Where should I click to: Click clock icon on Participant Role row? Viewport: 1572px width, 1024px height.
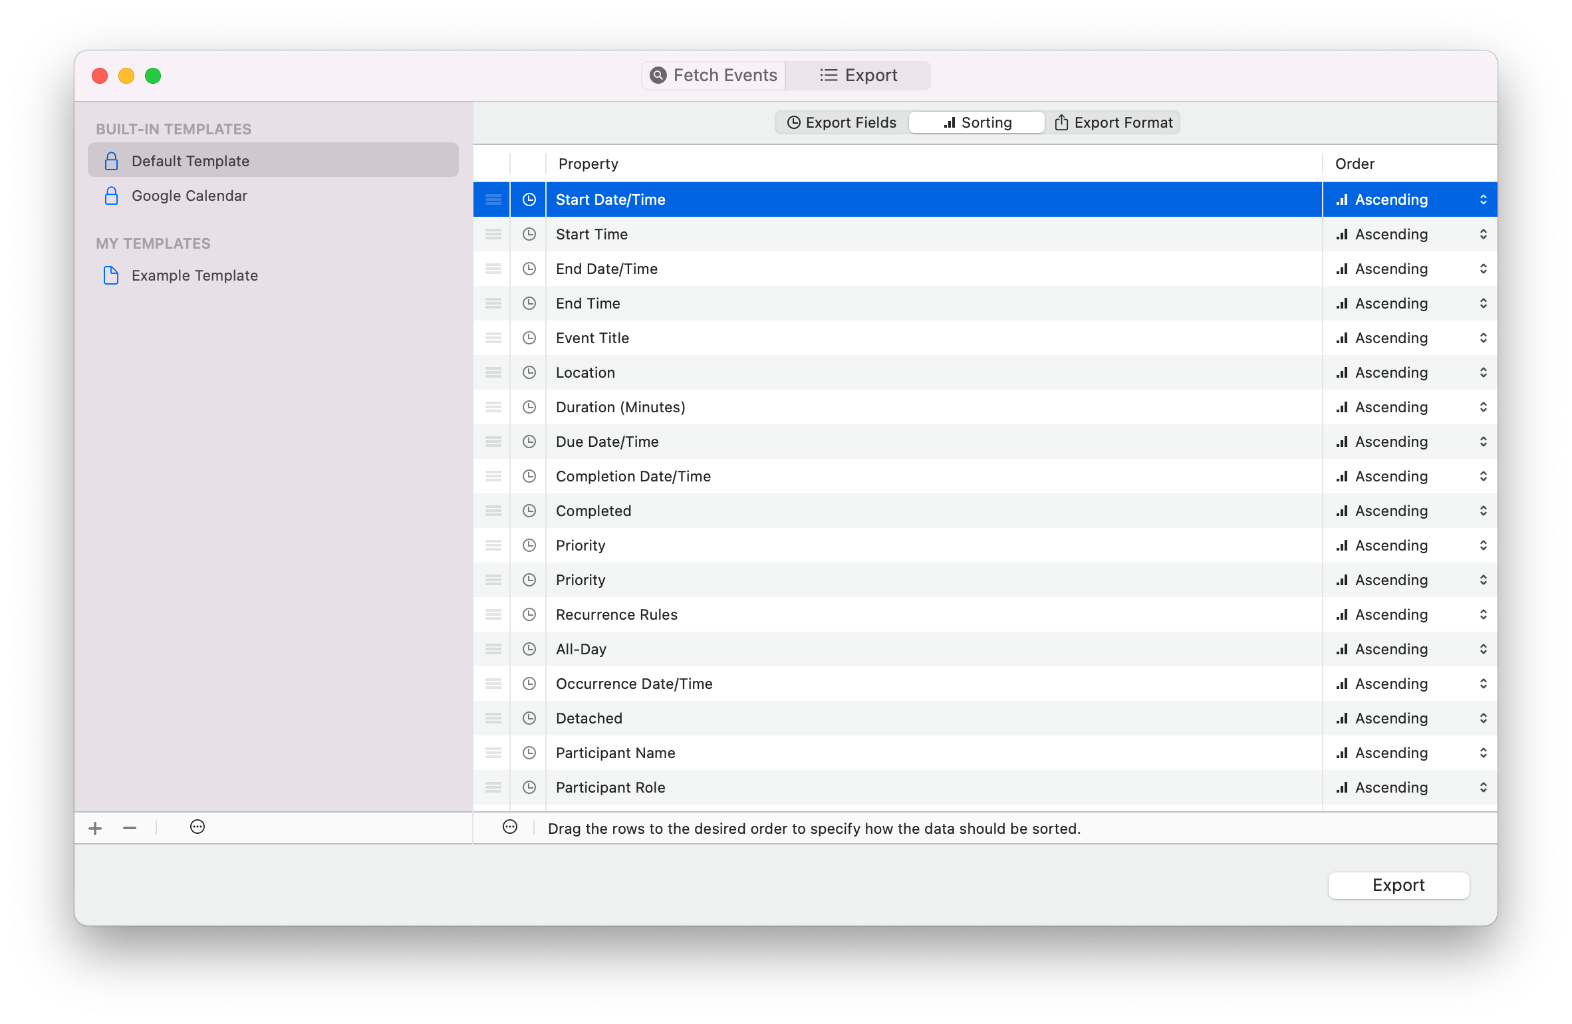(x=529, y=787)
